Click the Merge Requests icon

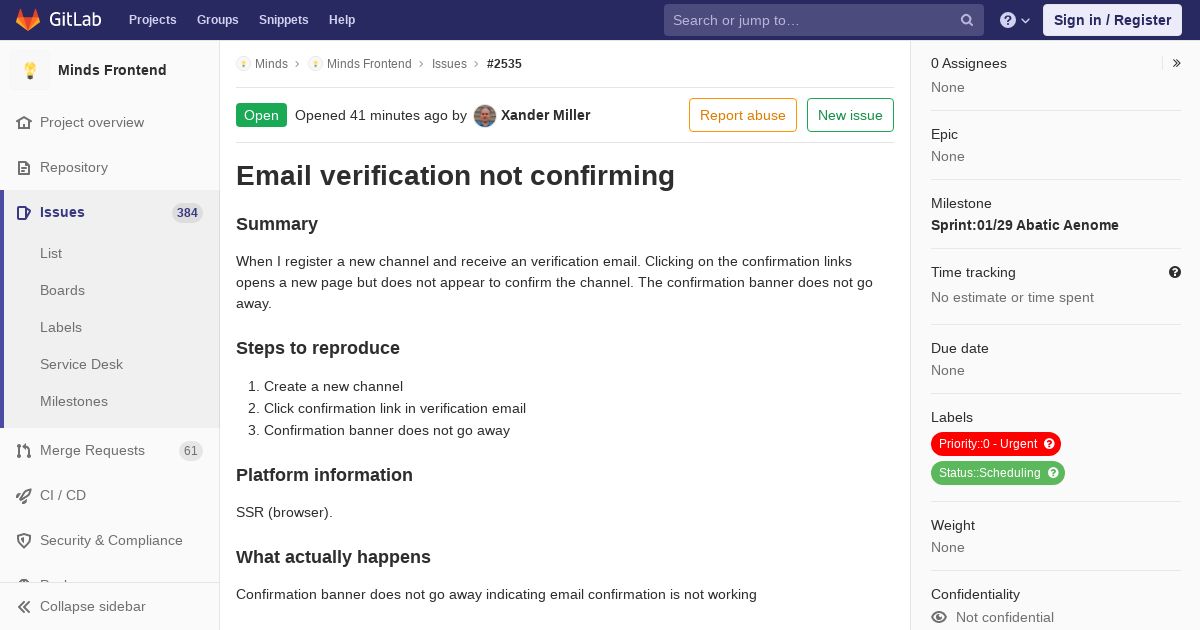(x=24, y=450)
